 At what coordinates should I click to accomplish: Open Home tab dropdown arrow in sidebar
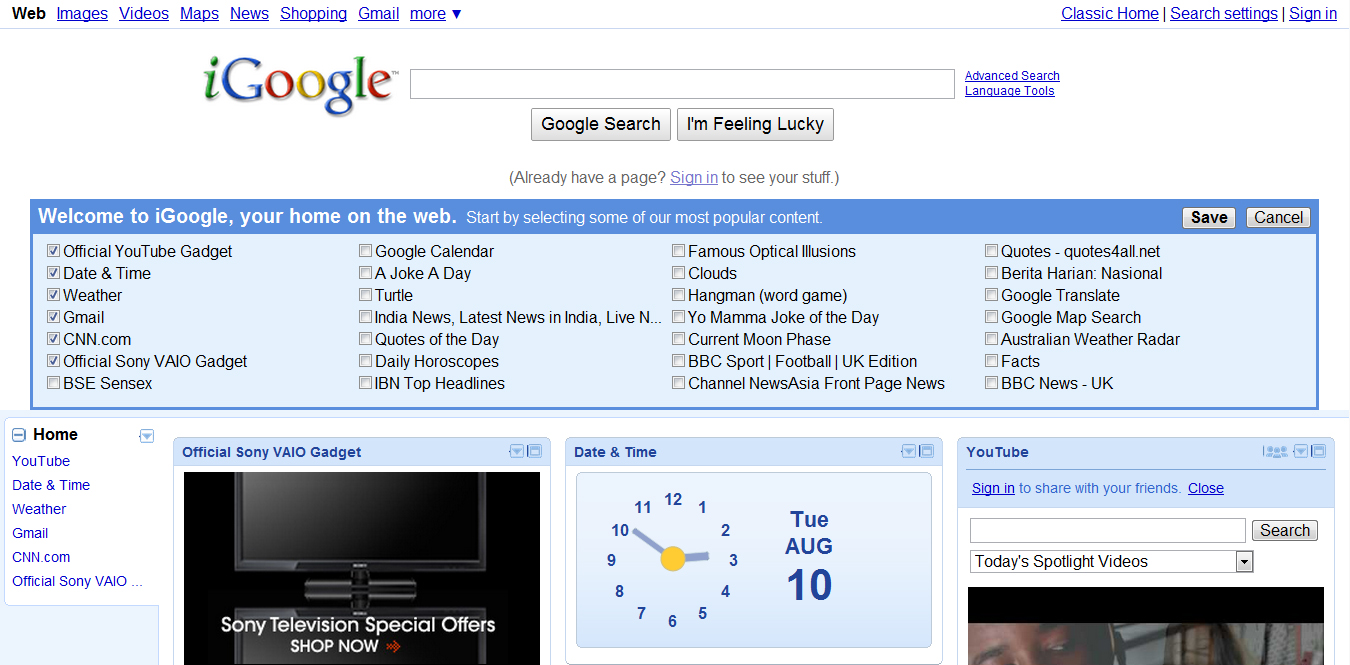click(x=147, y=436)
